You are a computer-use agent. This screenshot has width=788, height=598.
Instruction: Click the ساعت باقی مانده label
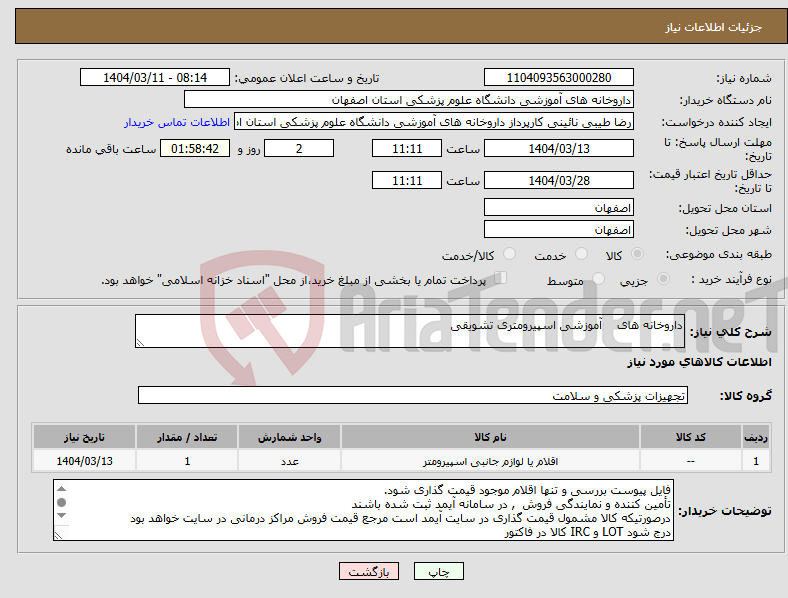(111, 149)
